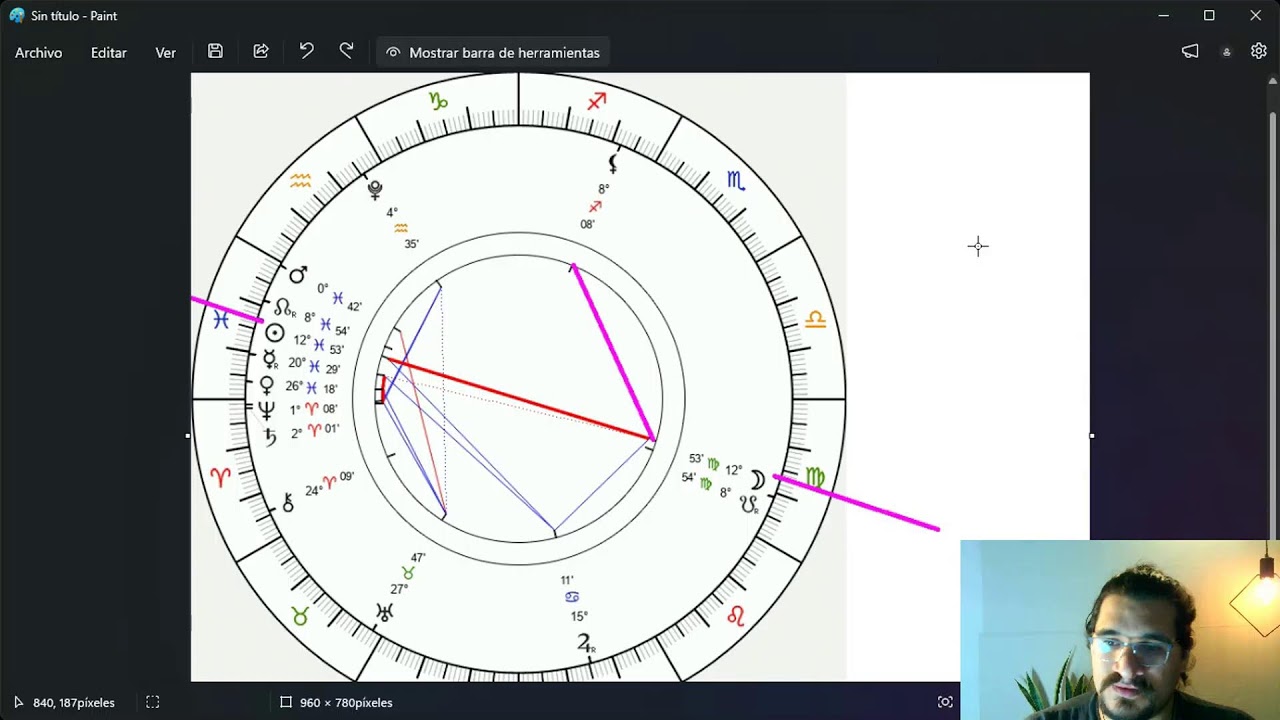Click the '840, 187píxeles' cursor position text
Viewport: 1280px width, 720px height.
[74, 703]
